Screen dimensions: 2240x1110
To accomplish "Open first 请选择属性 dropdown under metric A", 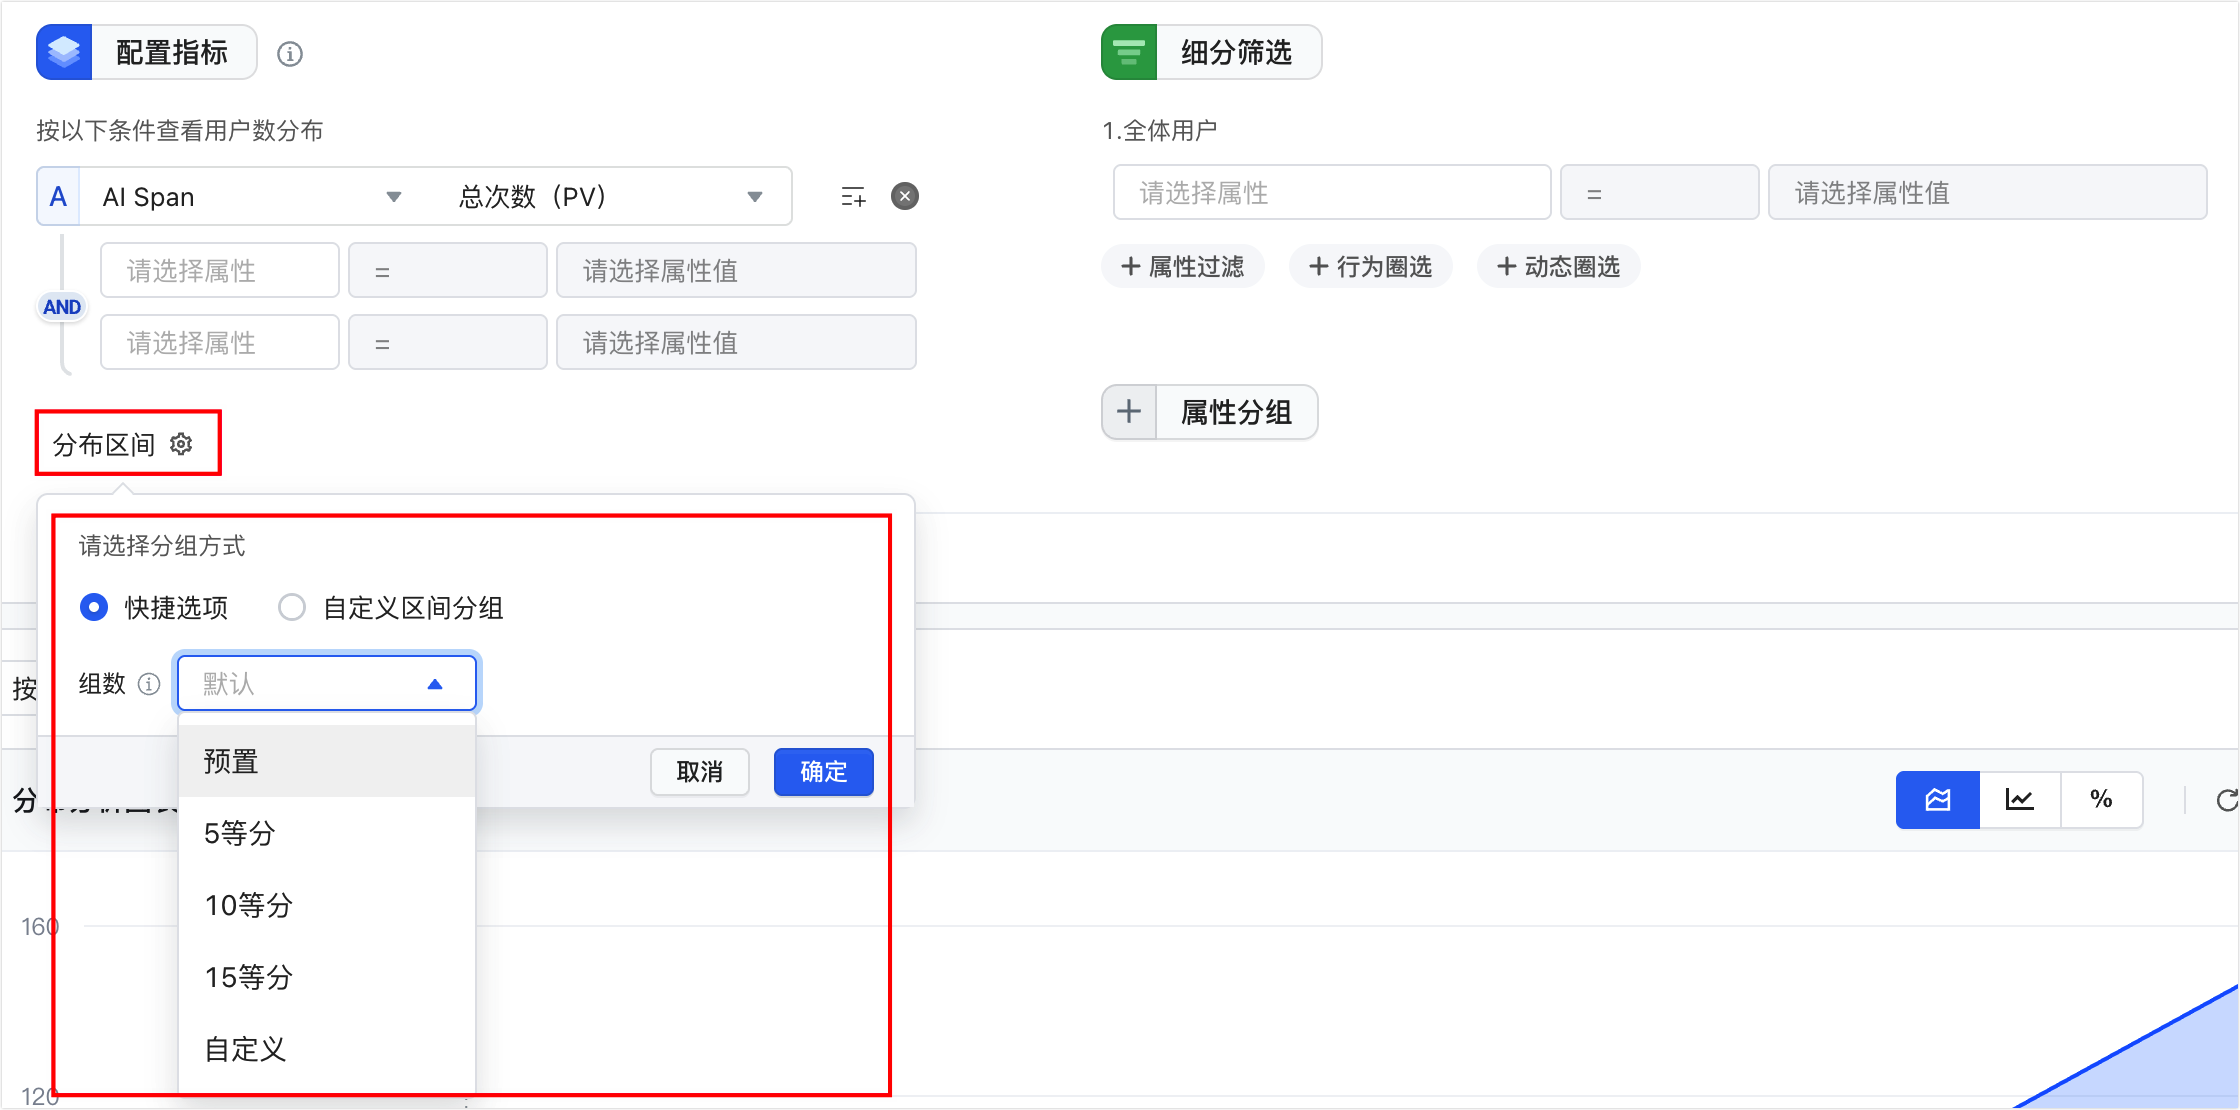I will tap(220, 270).
